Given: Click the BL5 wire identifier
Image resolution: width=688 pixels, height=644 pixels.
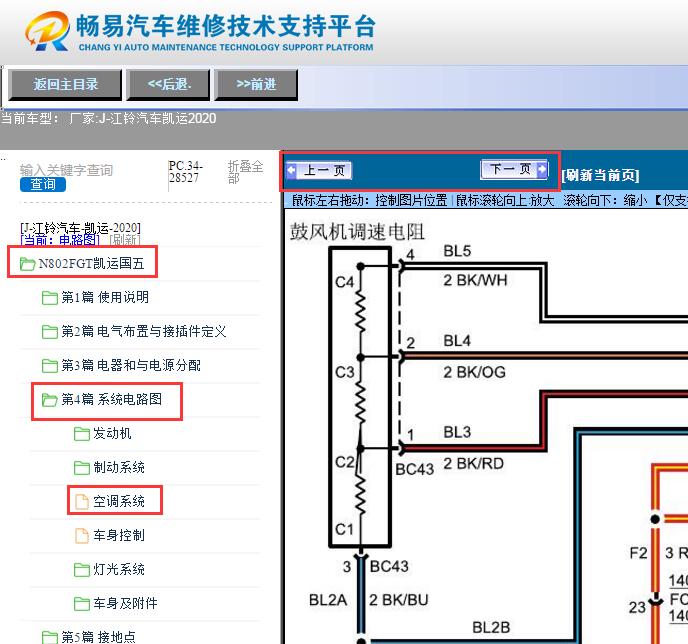Looking at the screenshot, I should 457,251.
